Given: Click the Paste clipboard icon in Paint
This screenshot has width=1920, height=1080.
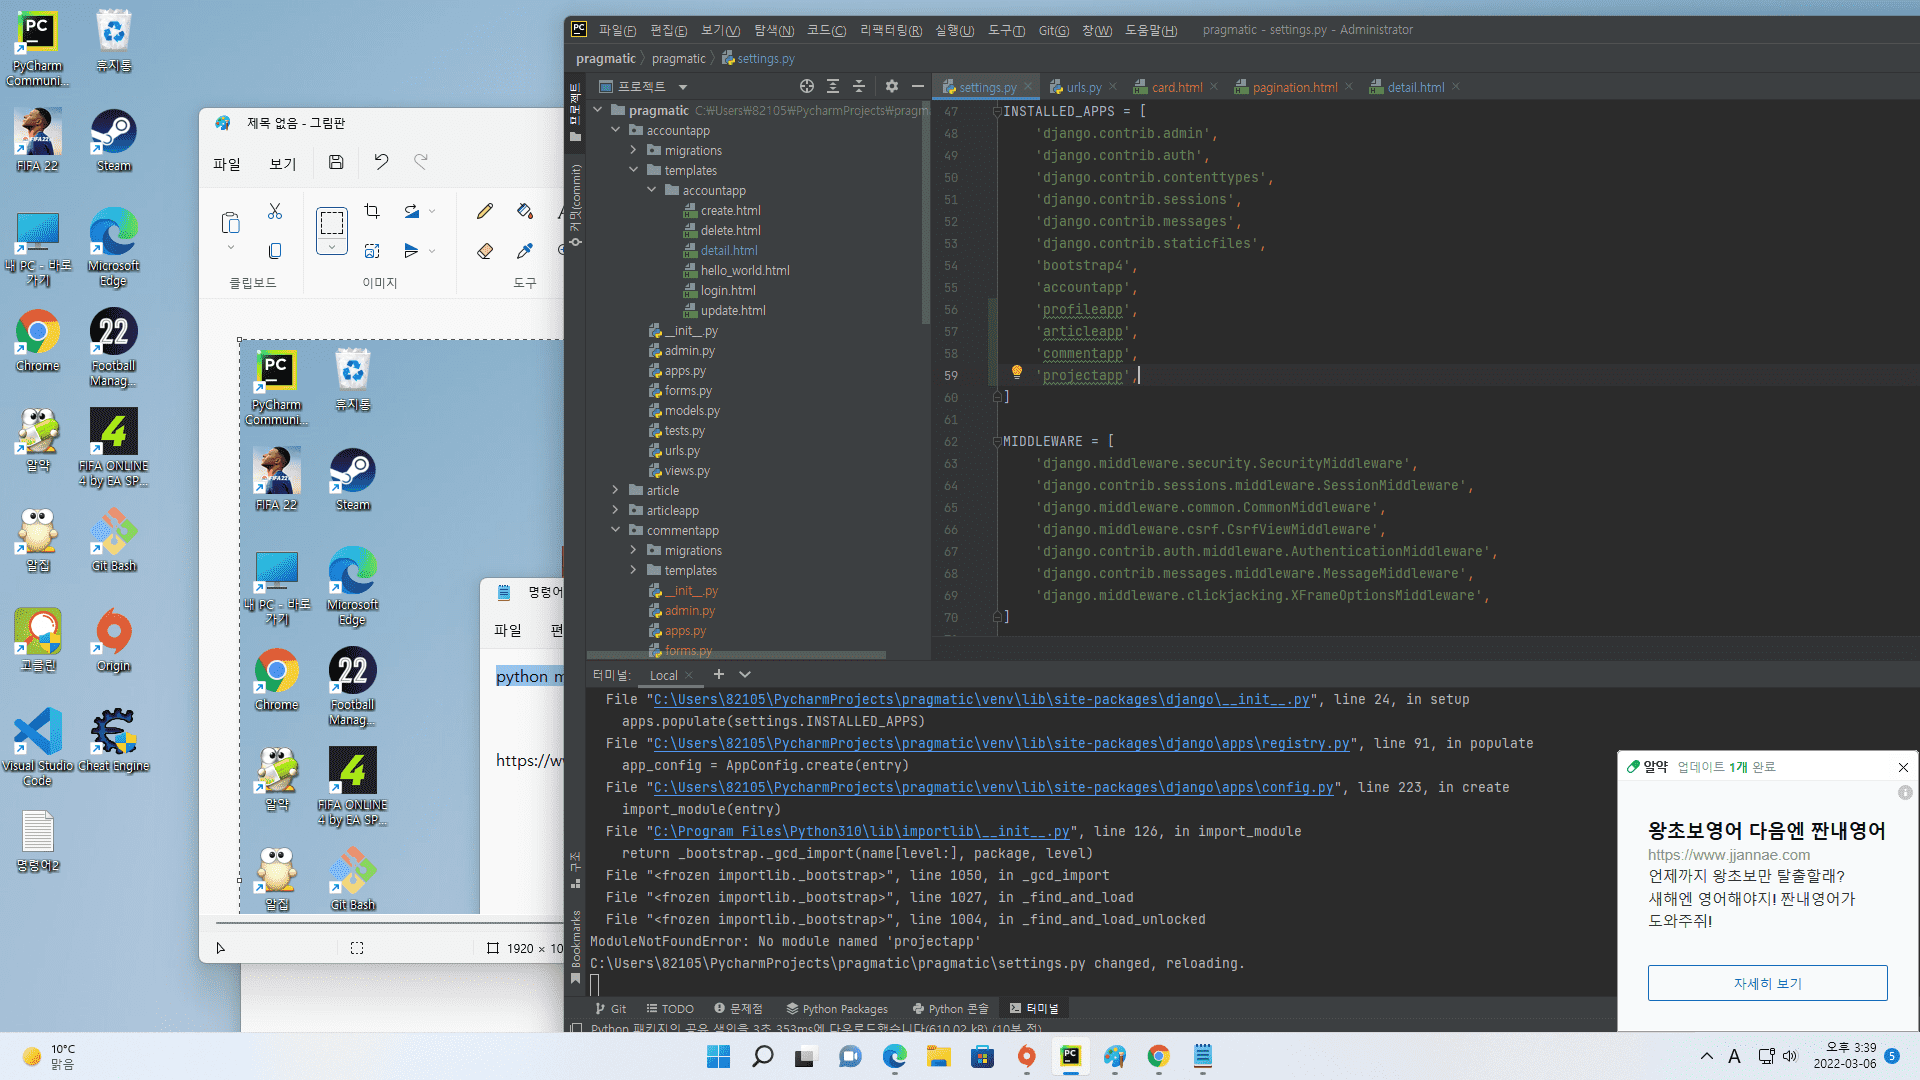Looking at the screenshot, I should point(230,222).
